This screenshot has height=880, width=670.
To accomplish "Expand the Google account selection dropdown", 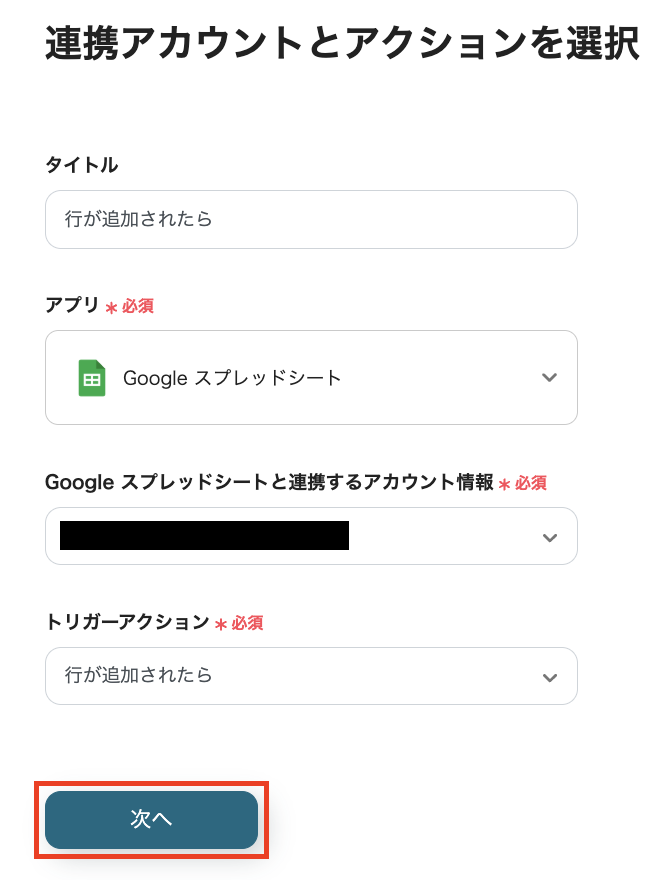I will tap(312, 536).
